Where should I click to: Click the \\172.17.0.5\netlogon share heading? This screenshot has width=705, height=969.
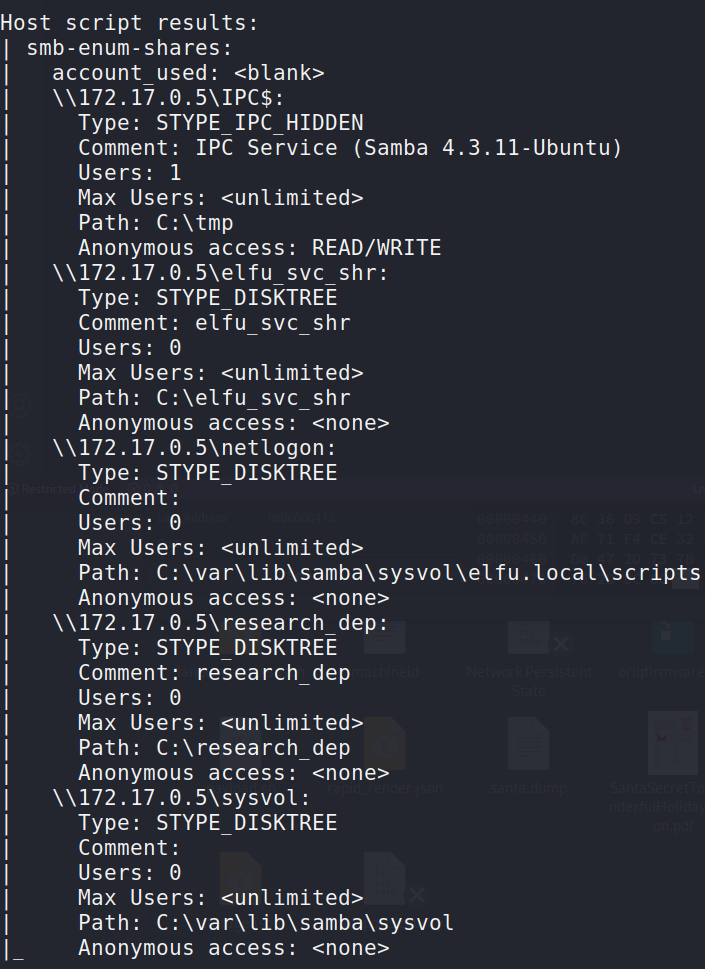click(194, 447)
